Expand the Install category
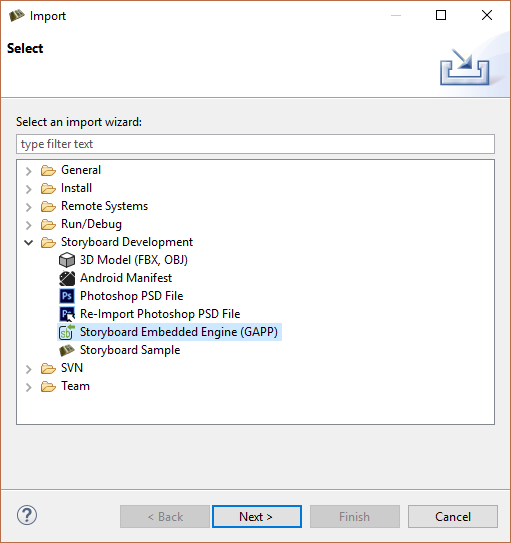Screen dimensions: 511x543 coord(29,188)
